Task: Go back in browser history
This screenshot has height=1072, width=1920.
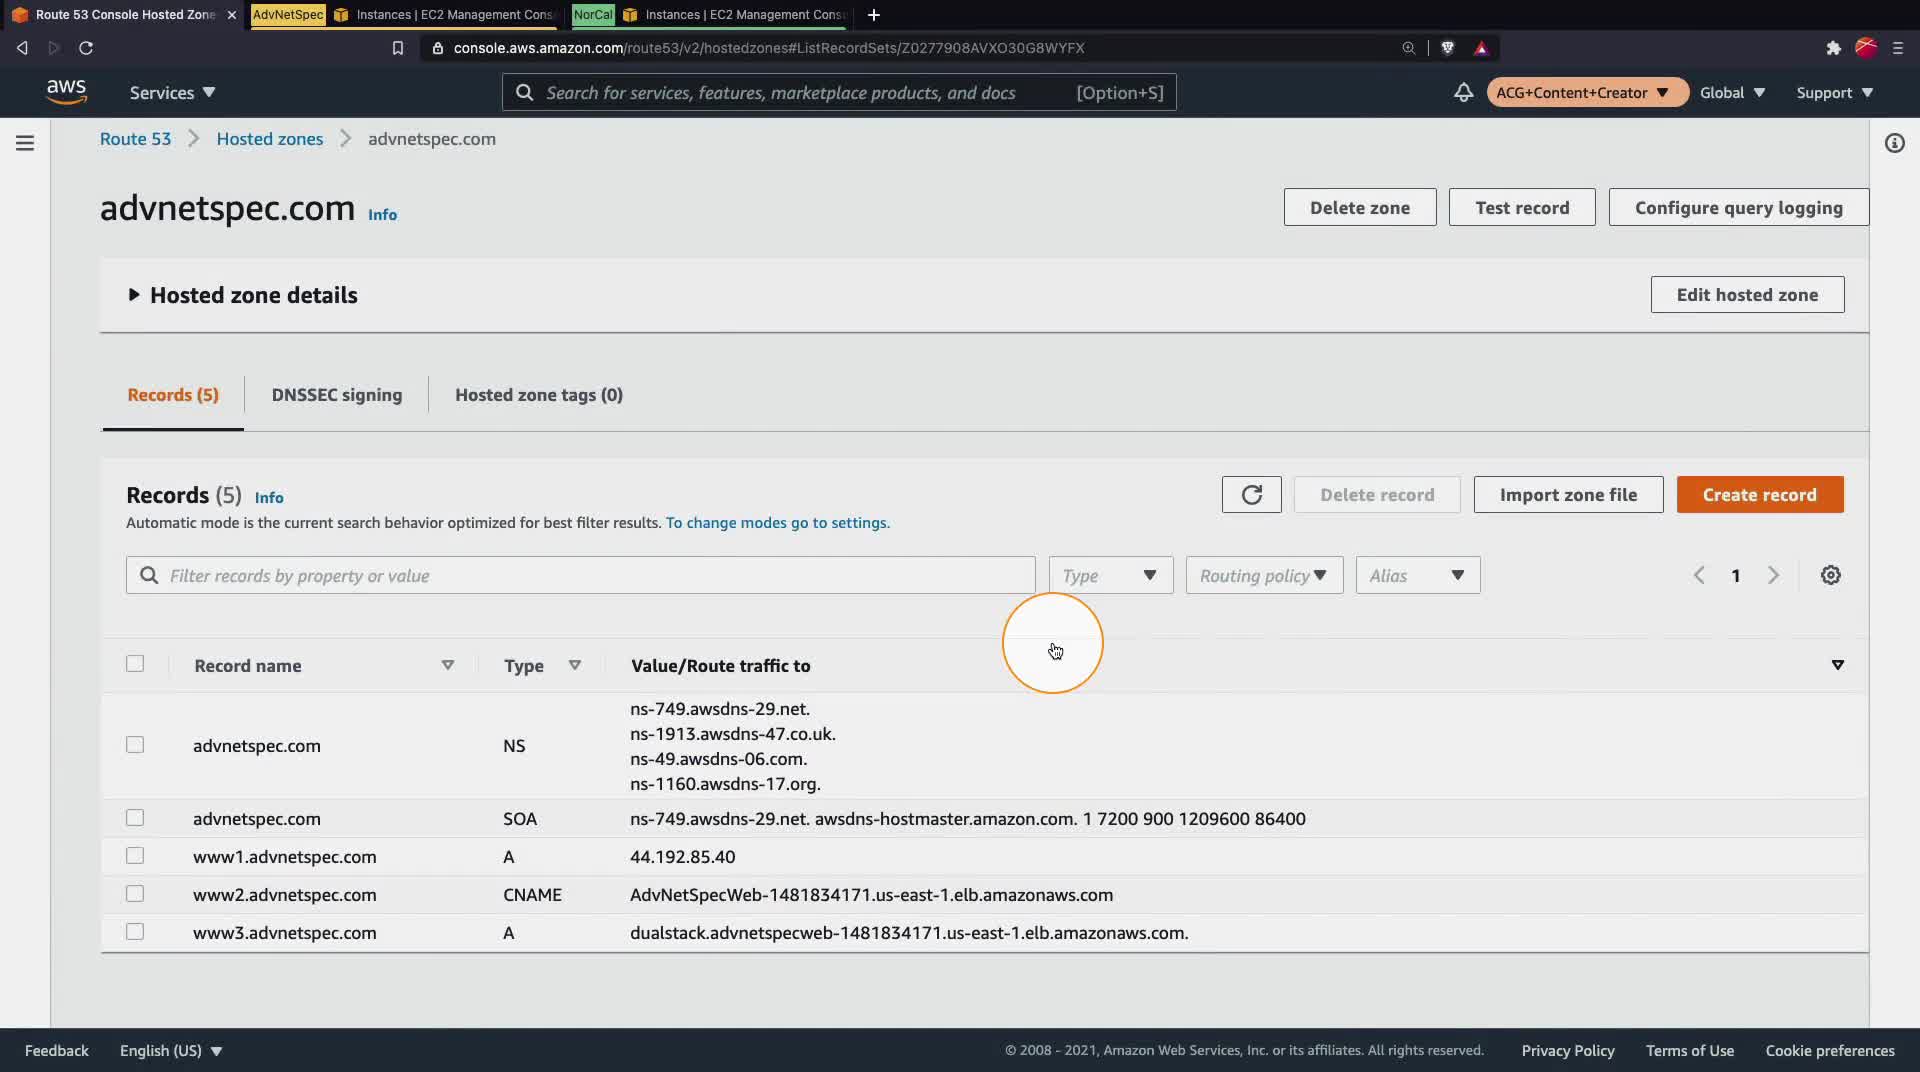Action: [x=22, y=48]
